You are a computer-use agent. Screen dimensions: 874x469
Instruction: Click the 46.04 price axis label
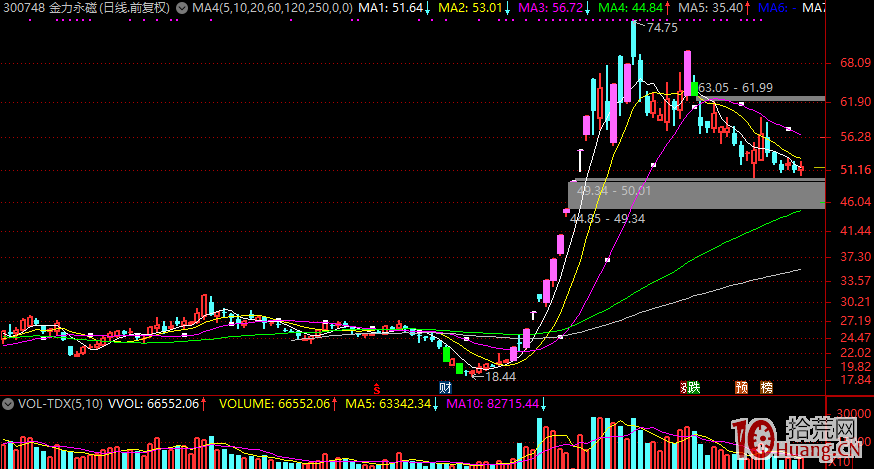coord(856,202)
